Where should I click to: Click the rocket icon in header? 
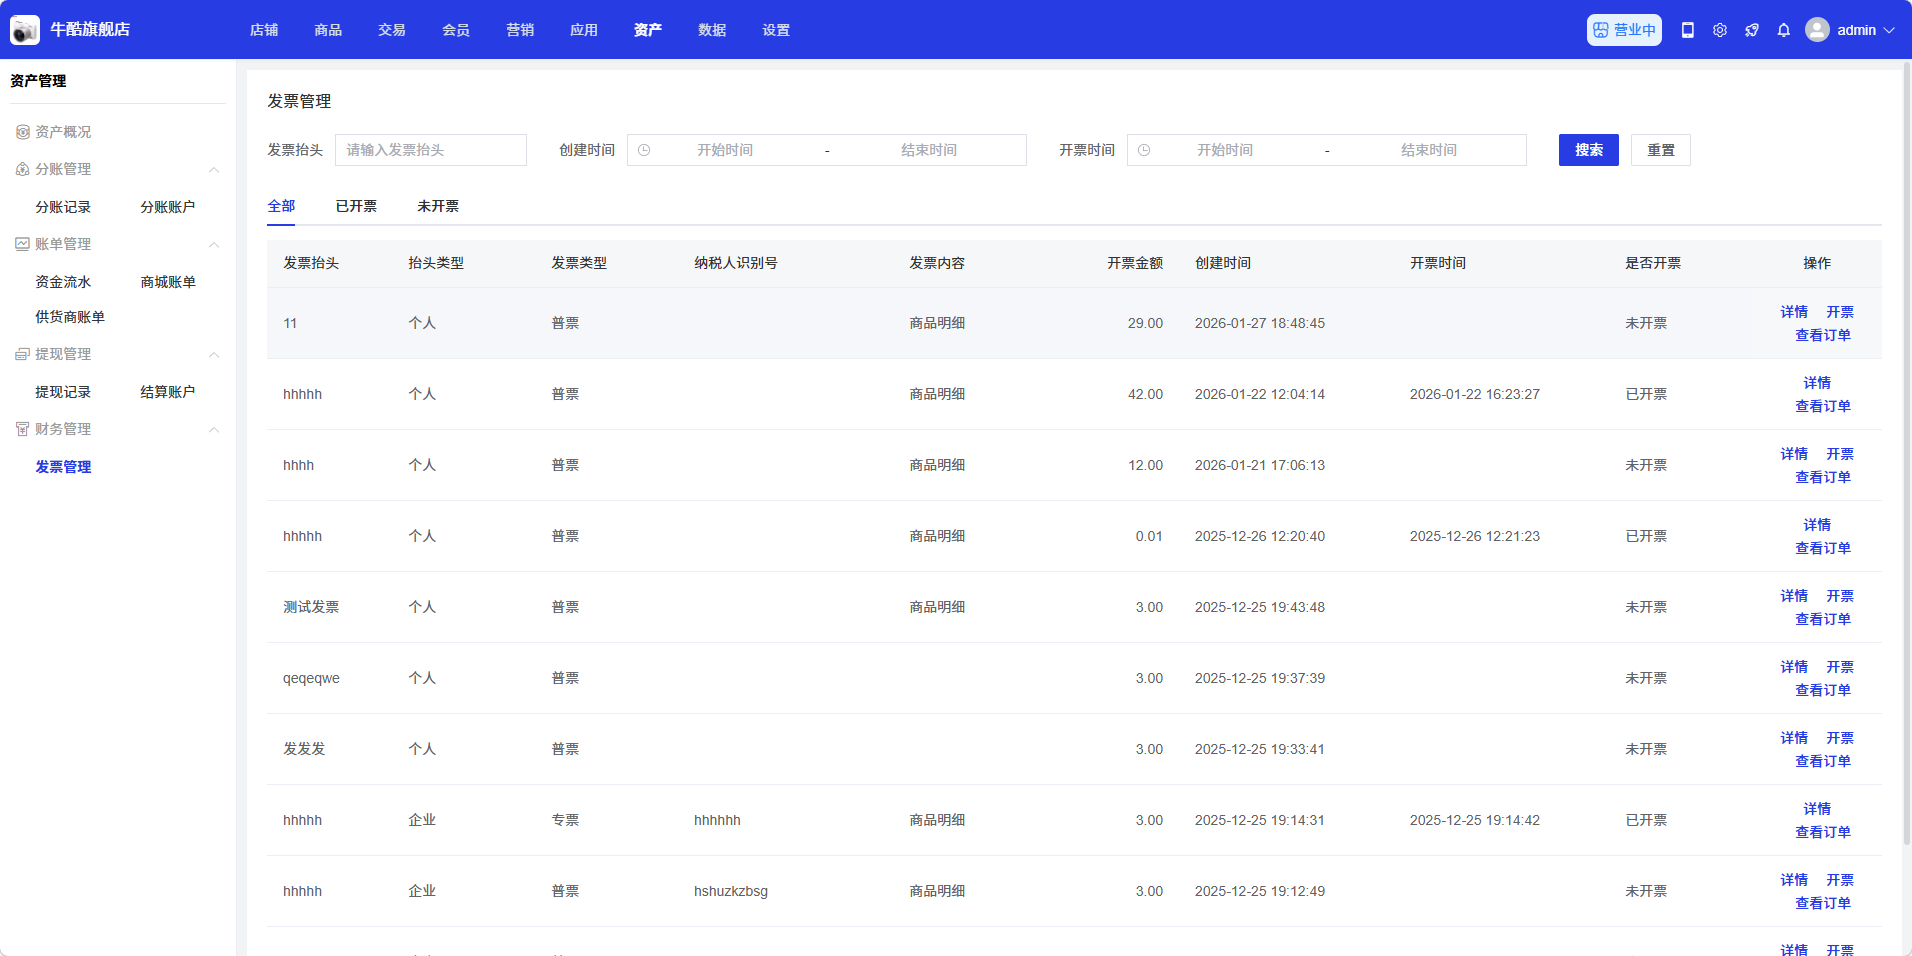click(1751, 30)
